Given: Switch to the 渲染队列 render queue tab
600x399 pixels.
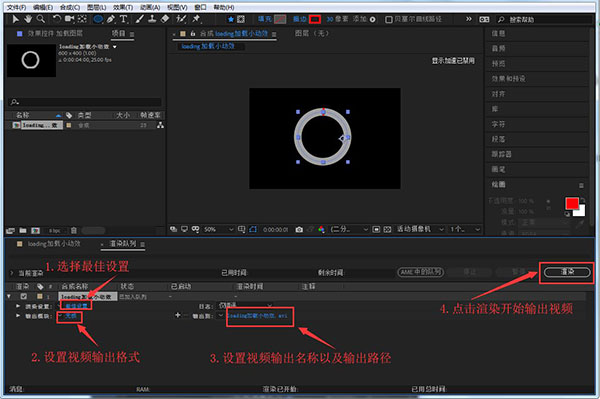Looking at the screenshot, I should [x=122, y=244].
